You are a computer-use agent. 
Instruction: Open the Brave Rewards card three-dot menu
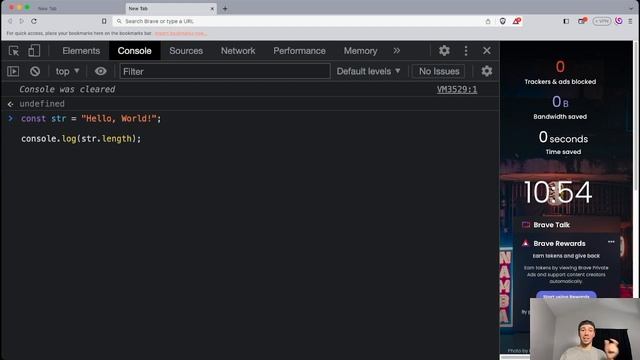click(x=611, y=242)
